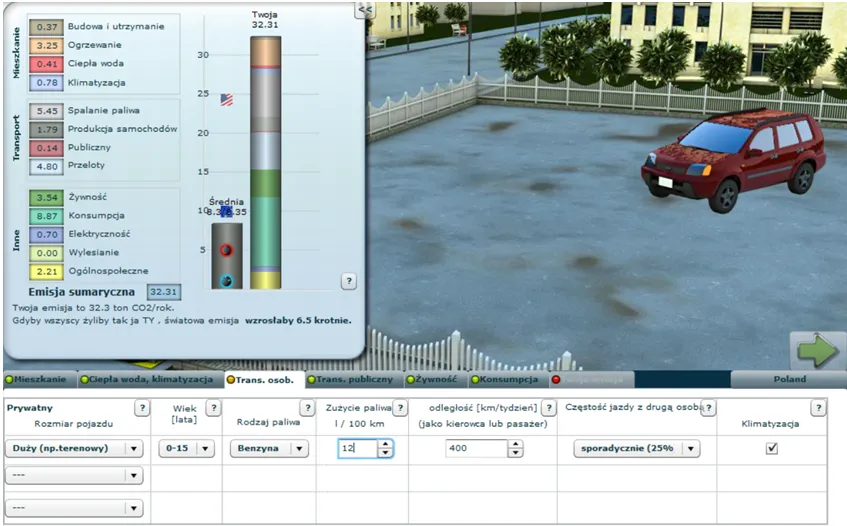Screen dimensions: 847x526
Task: Open help for Częstość jazdy z drugą osobą
Action: click(708, 408)
